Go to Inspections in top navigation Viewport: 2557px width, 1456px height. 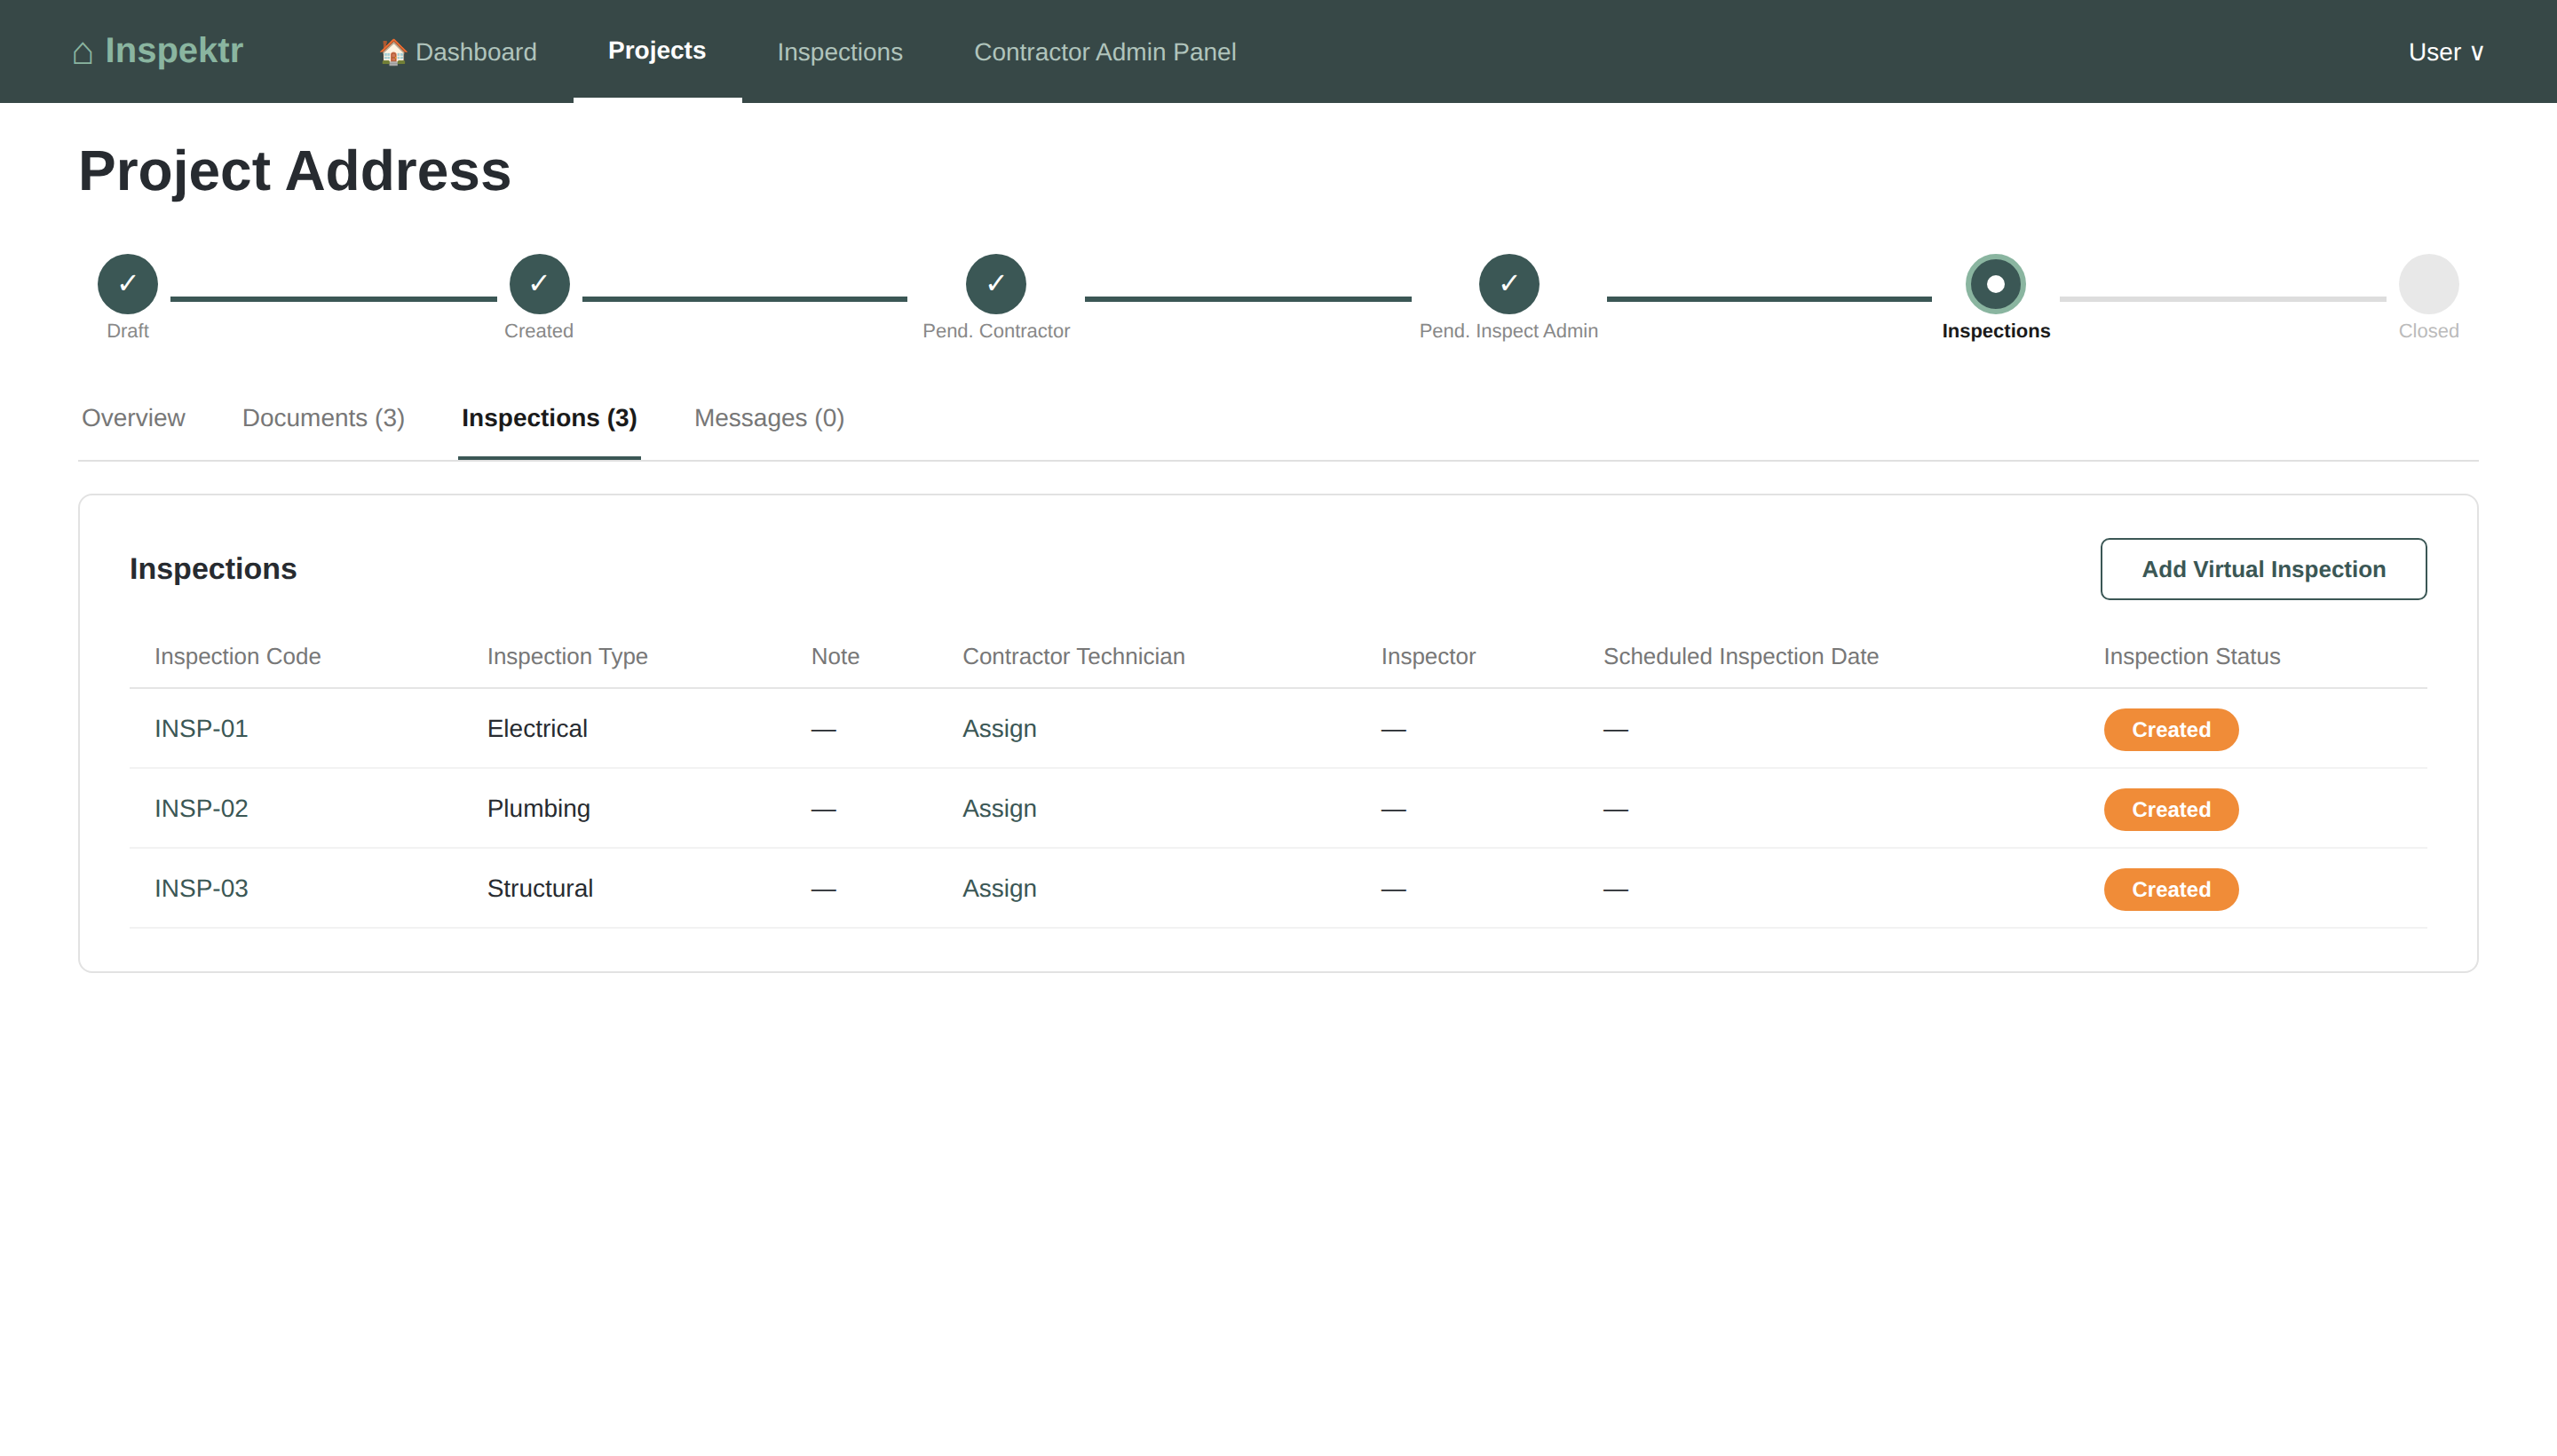pyautogui.click(x=839, y=52)
